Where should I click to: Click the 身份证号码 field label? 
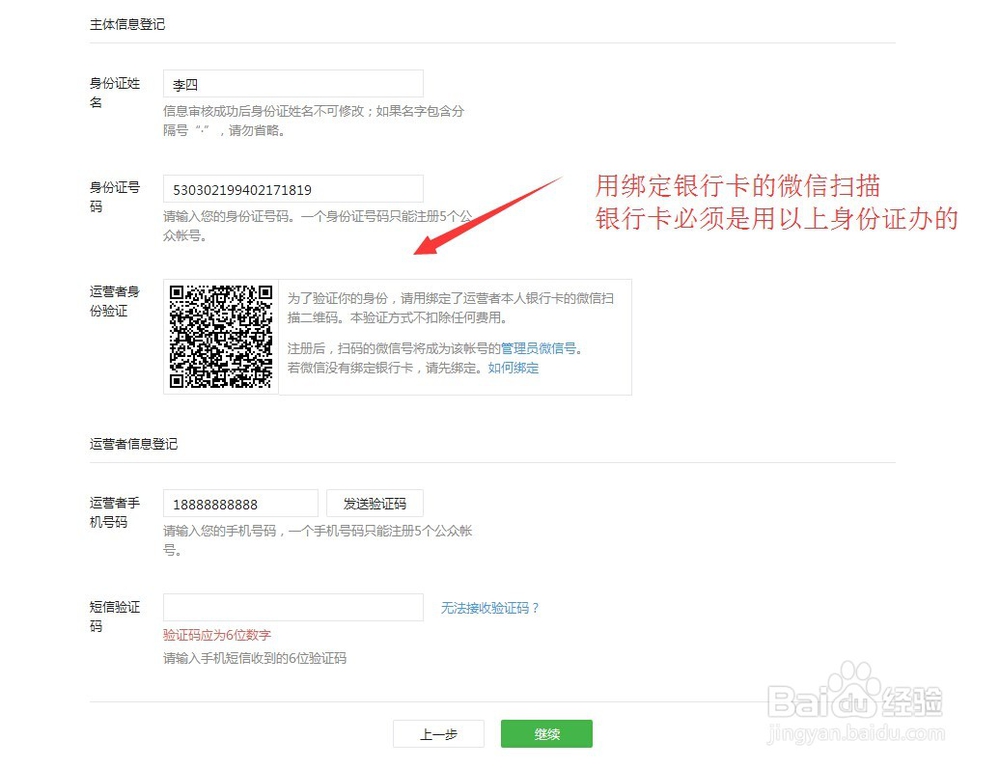(x=115, y=196)
